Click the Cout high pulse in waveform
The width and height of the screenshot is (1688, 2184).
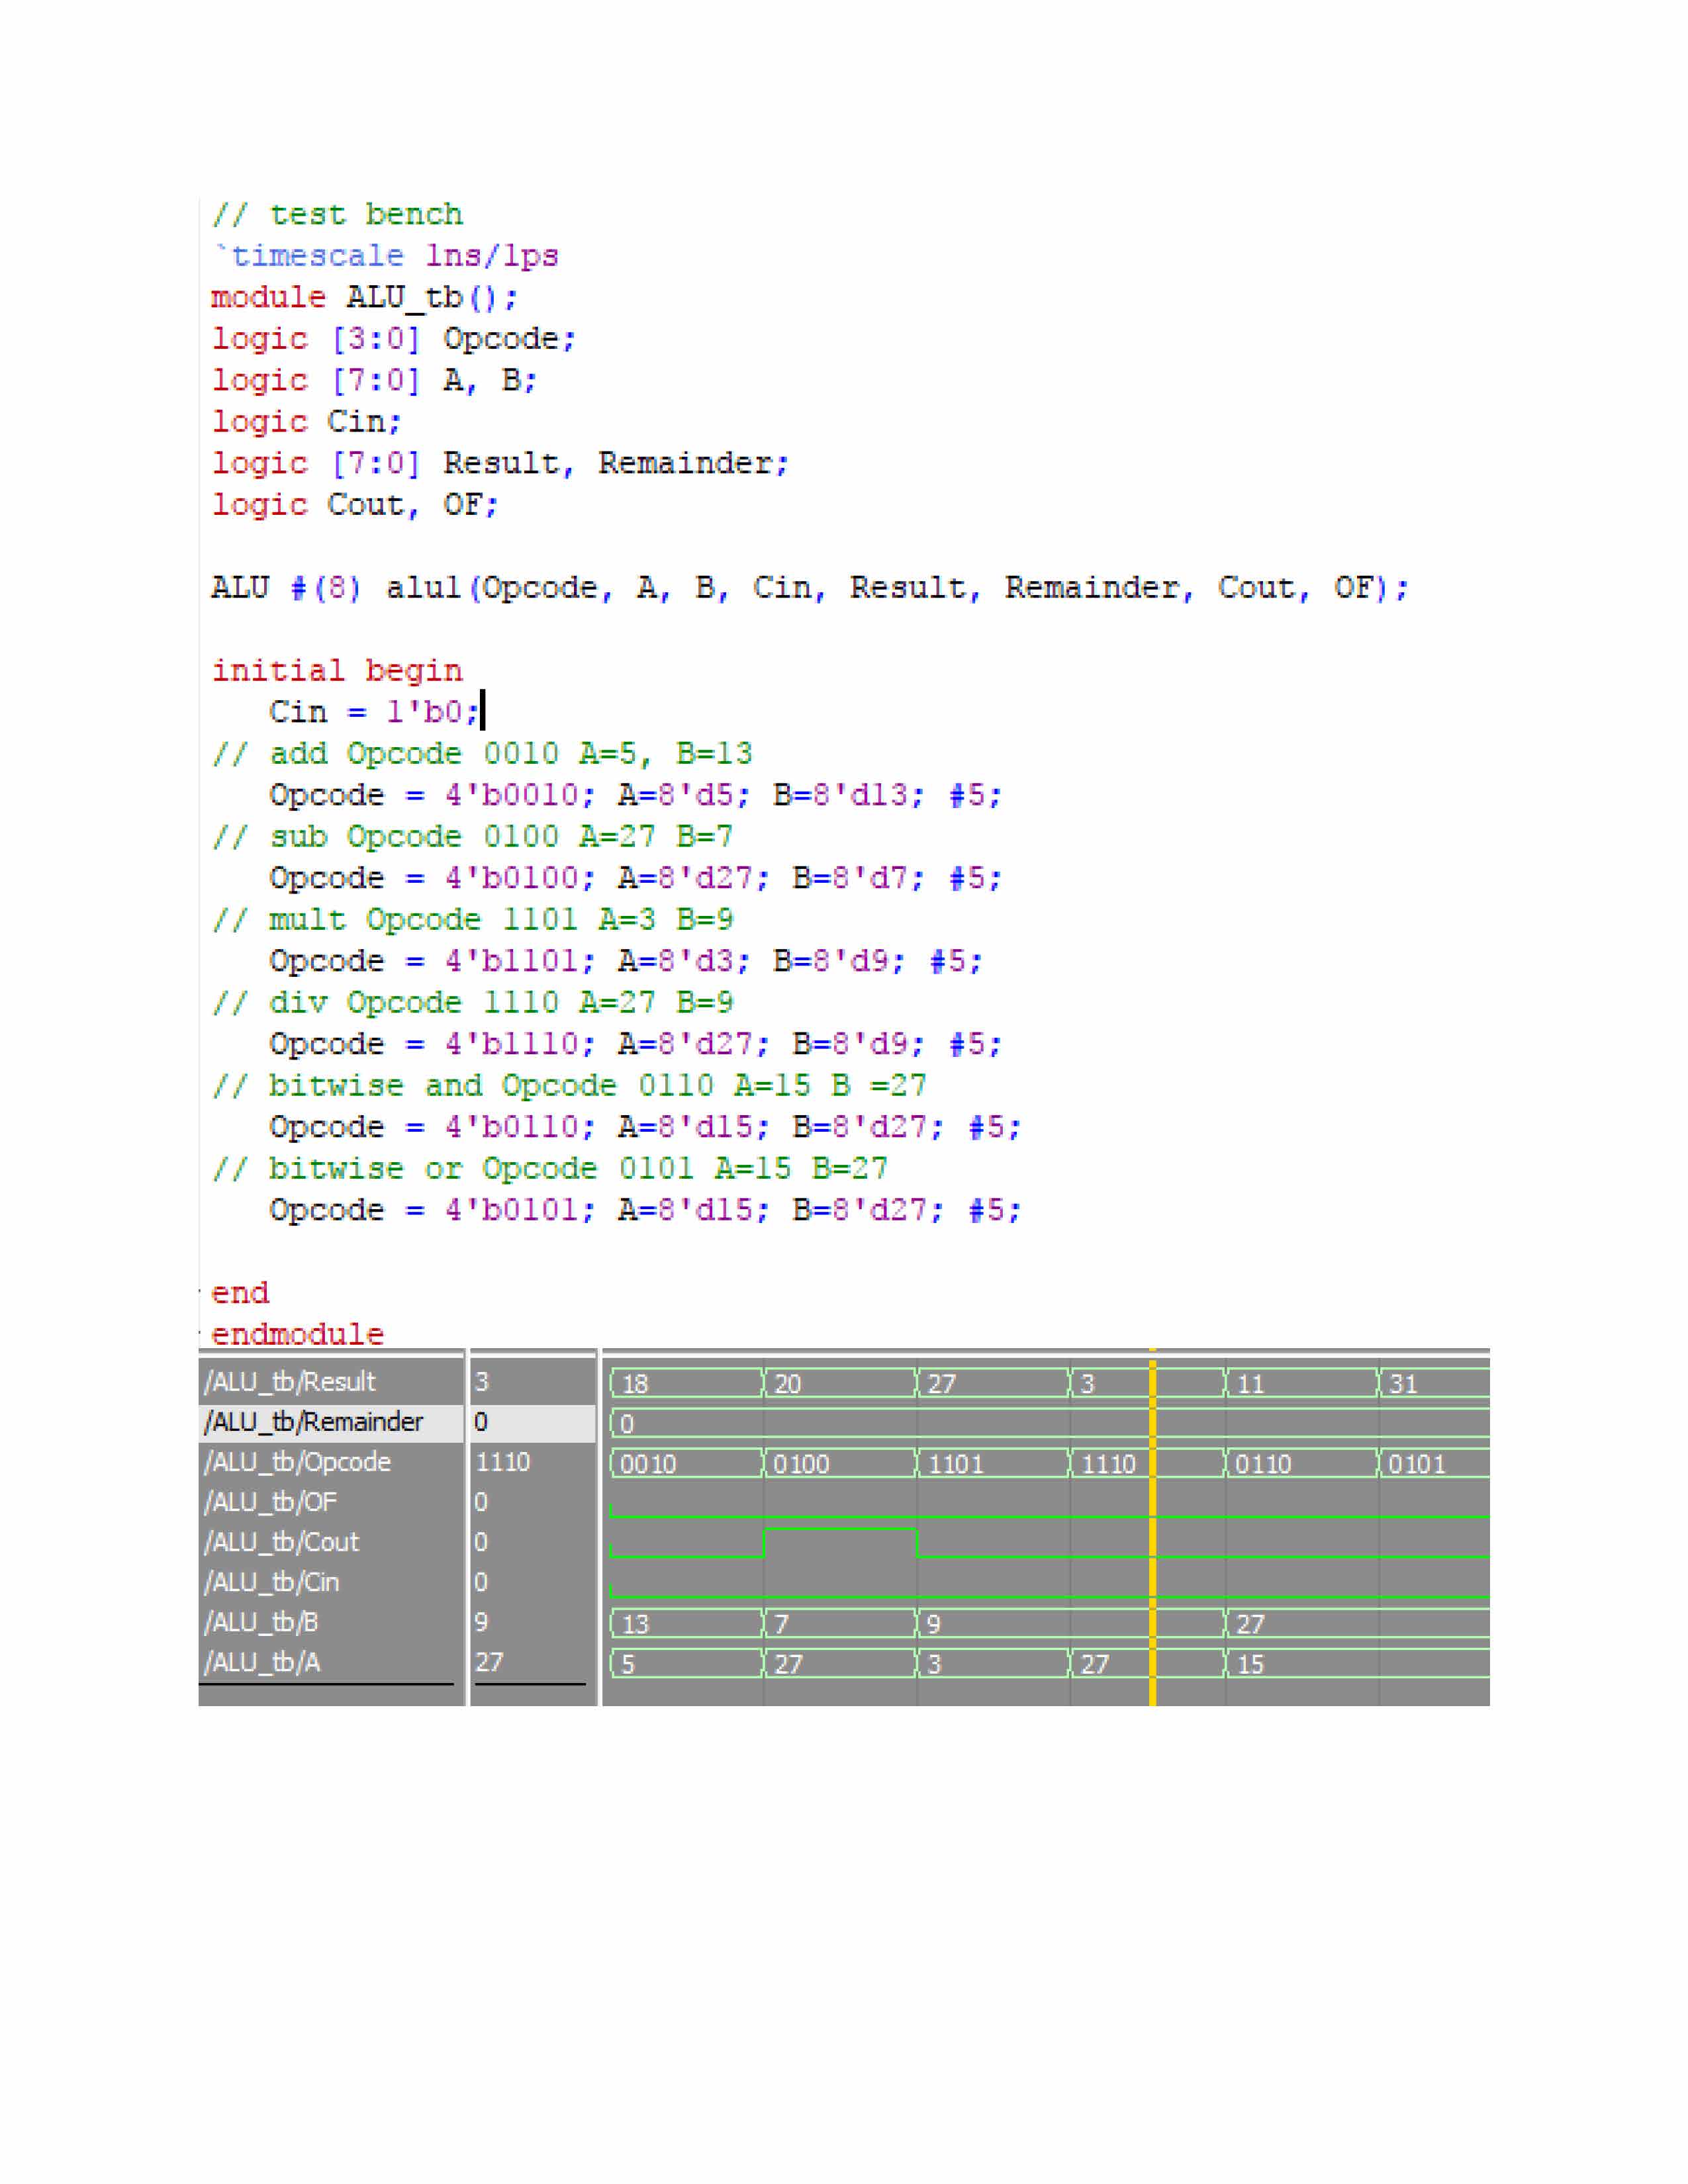(840, 1531)
